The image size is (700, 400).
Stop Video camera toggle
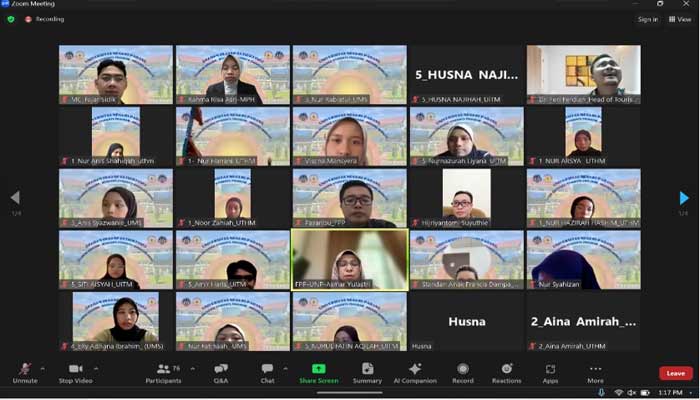point(75,371)
